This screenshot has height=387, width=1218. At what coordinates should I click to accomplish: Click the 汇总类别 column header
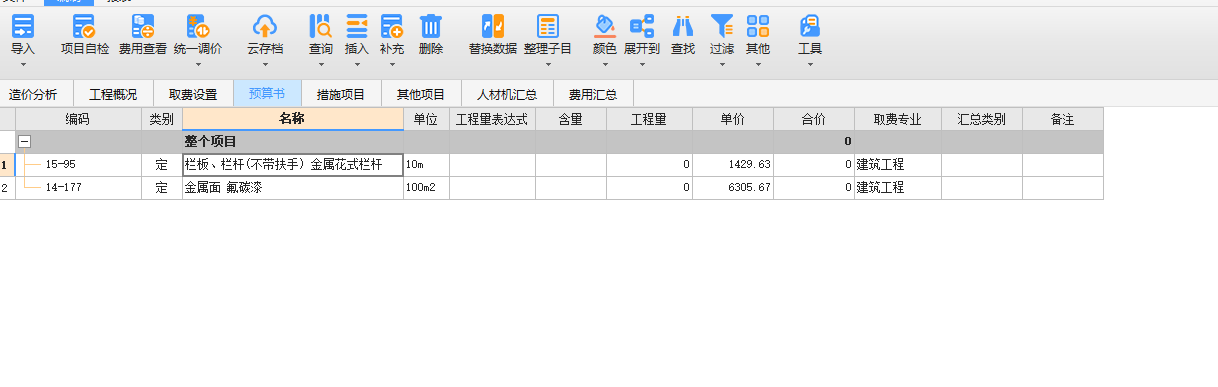982,119
